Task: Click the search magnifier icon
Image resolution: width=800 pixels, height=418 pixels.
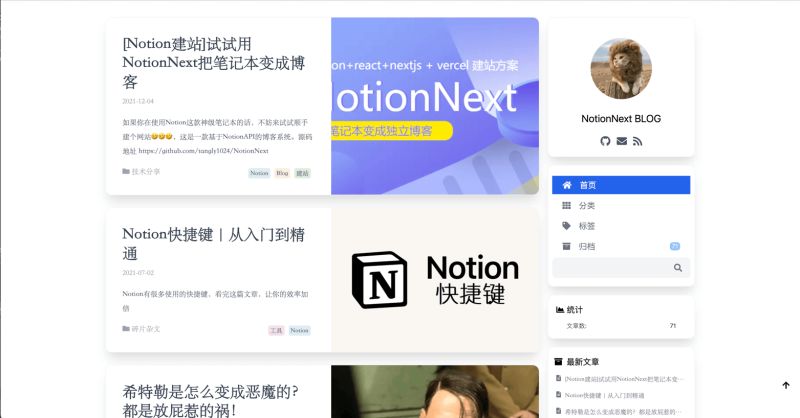Action: point(678,267)
